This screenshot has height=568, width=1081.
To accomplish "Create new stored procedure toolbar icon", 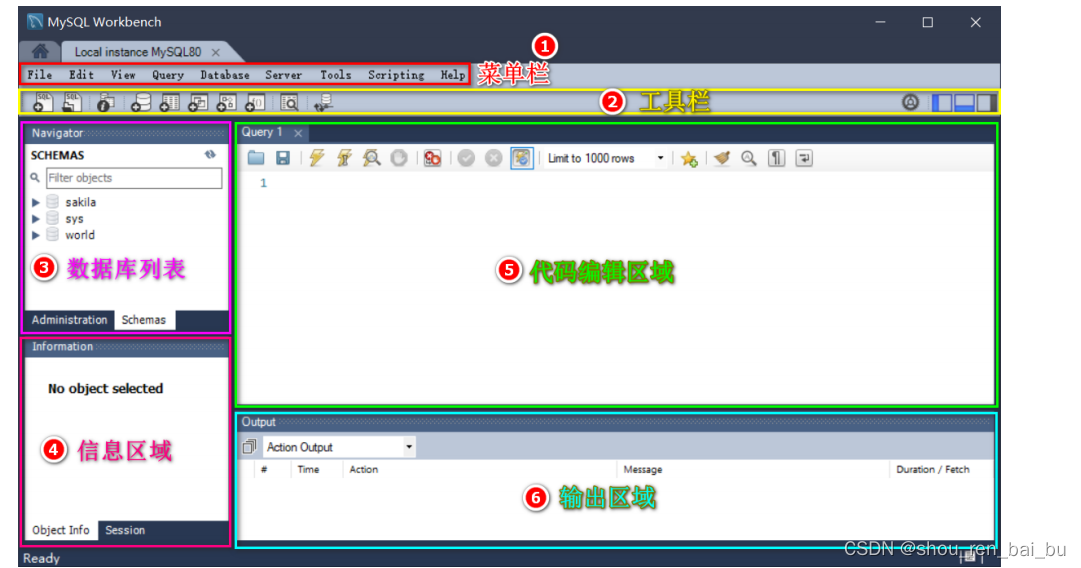I will pyautogui.click(x=227, y=103).
